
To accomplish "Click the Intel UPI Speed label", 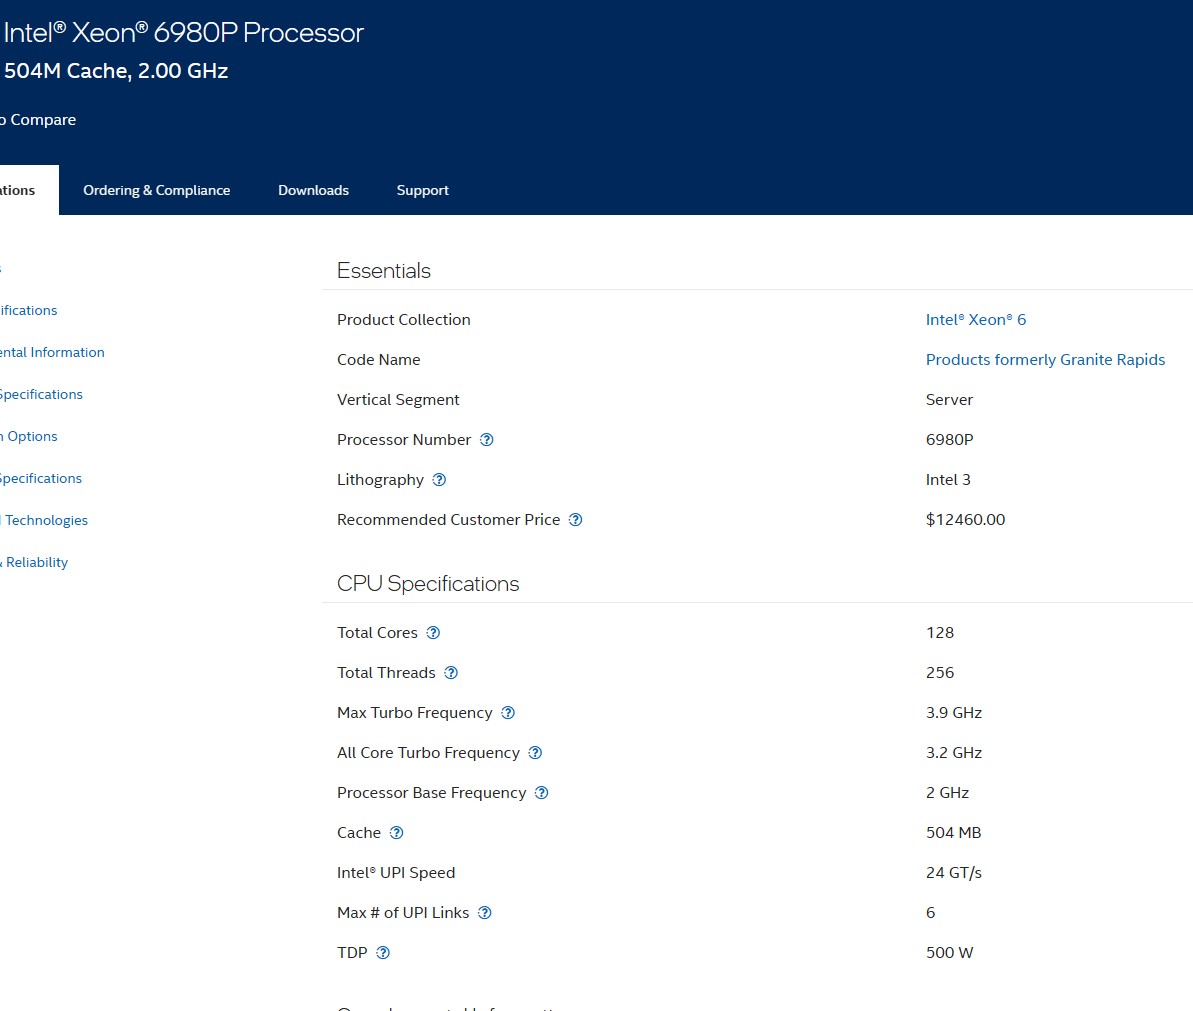I will coord(396,873).
